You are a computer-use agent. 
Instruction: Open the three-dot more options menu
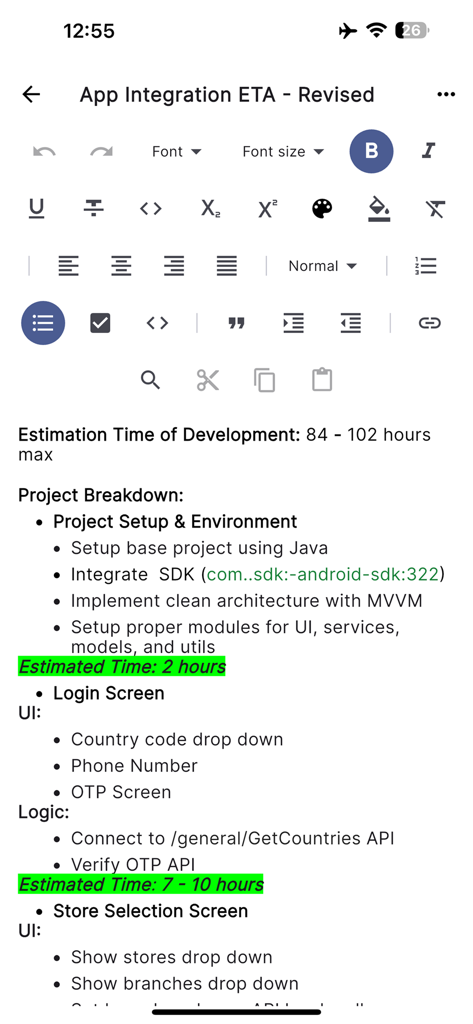(446, 95)
